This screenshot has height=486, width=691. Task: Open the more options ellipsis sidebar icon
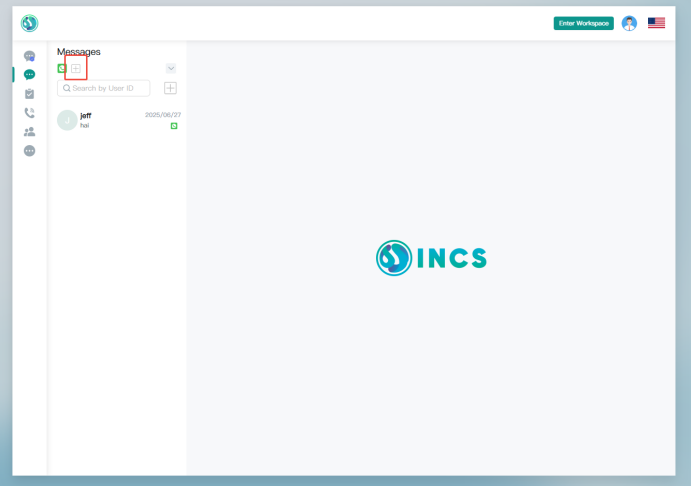(29, 151)
